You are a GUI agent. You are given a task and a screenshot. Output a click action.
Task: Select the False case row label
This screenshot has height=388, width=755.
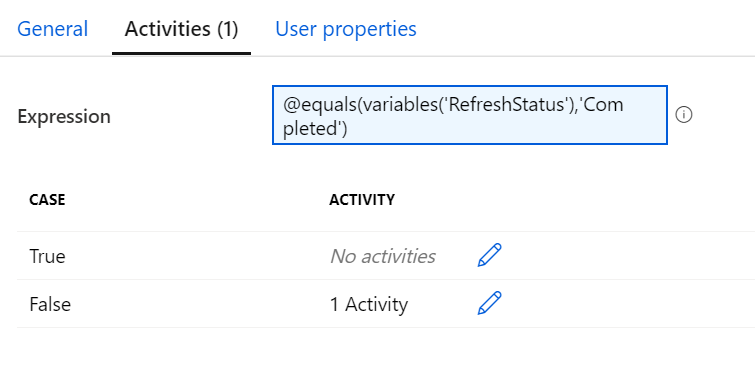point(50,304)
